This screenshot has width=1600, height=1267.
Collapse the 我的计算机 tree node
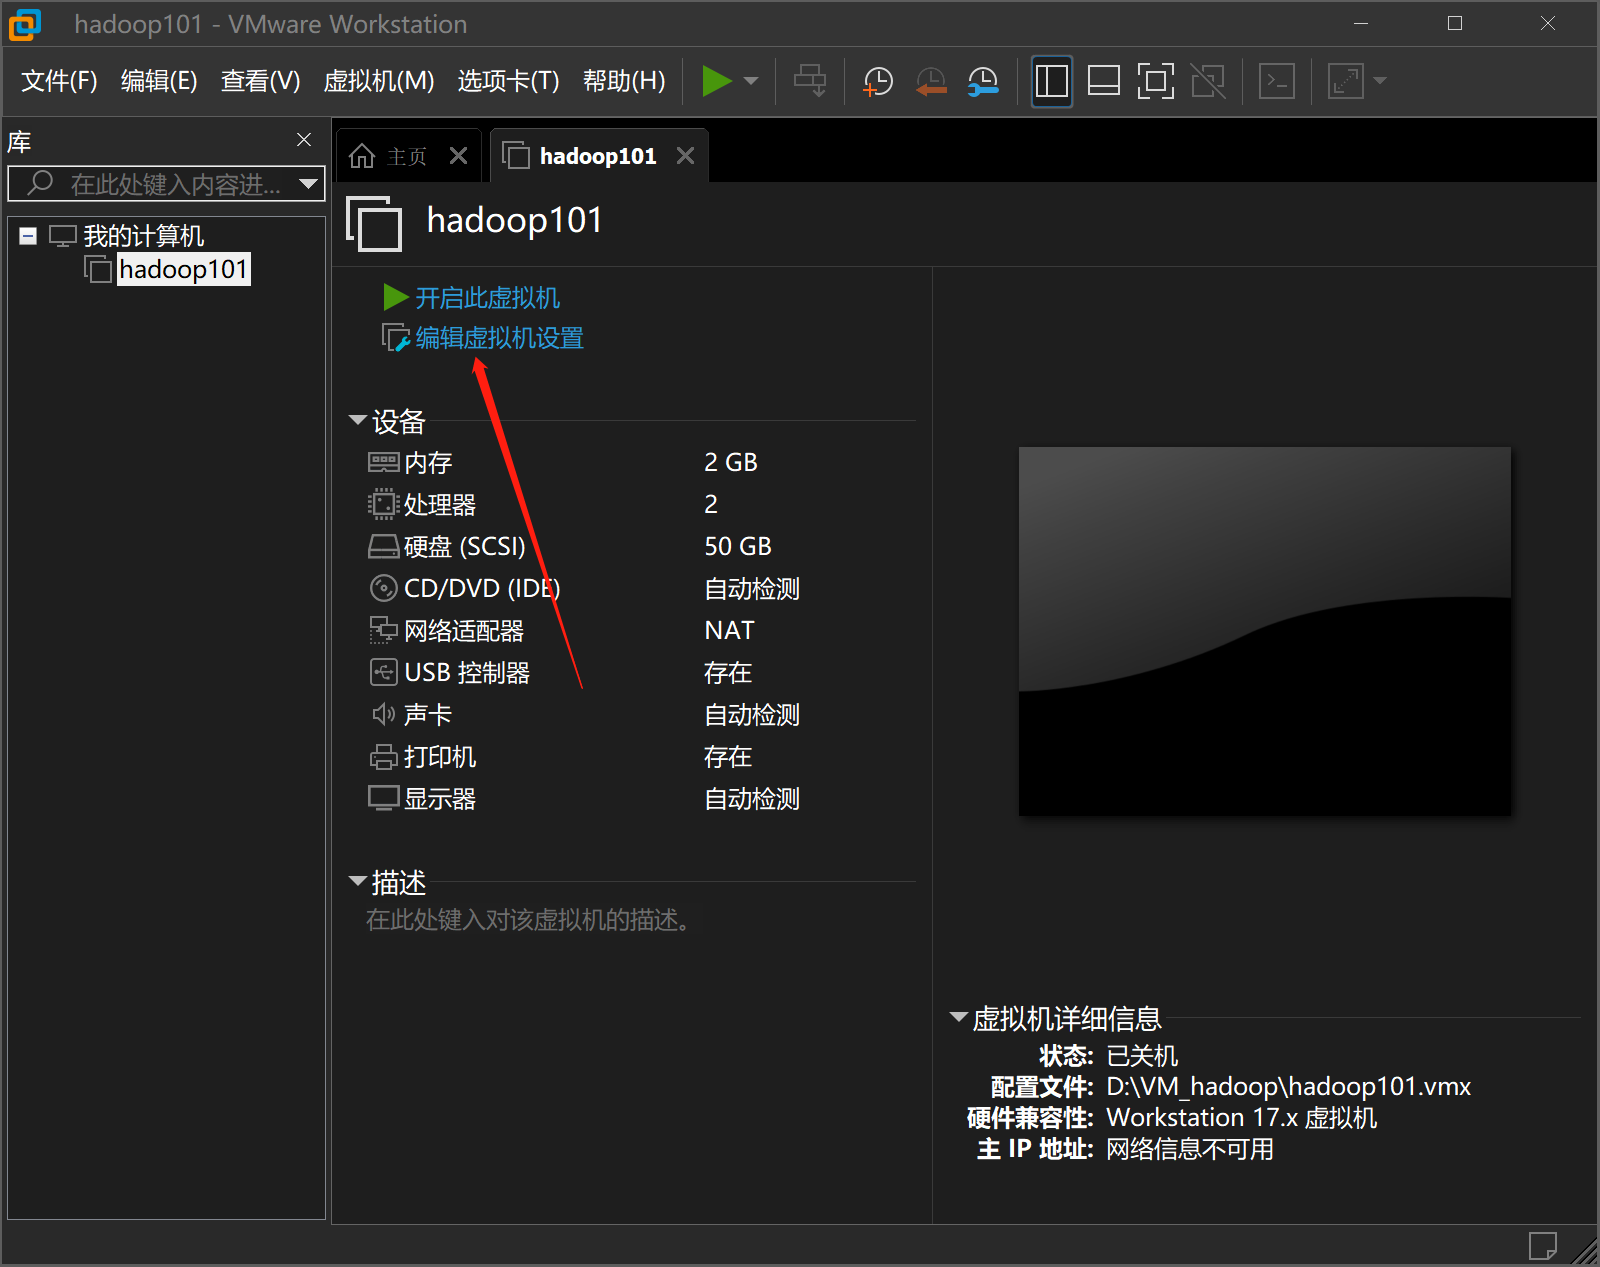point(28,236)
